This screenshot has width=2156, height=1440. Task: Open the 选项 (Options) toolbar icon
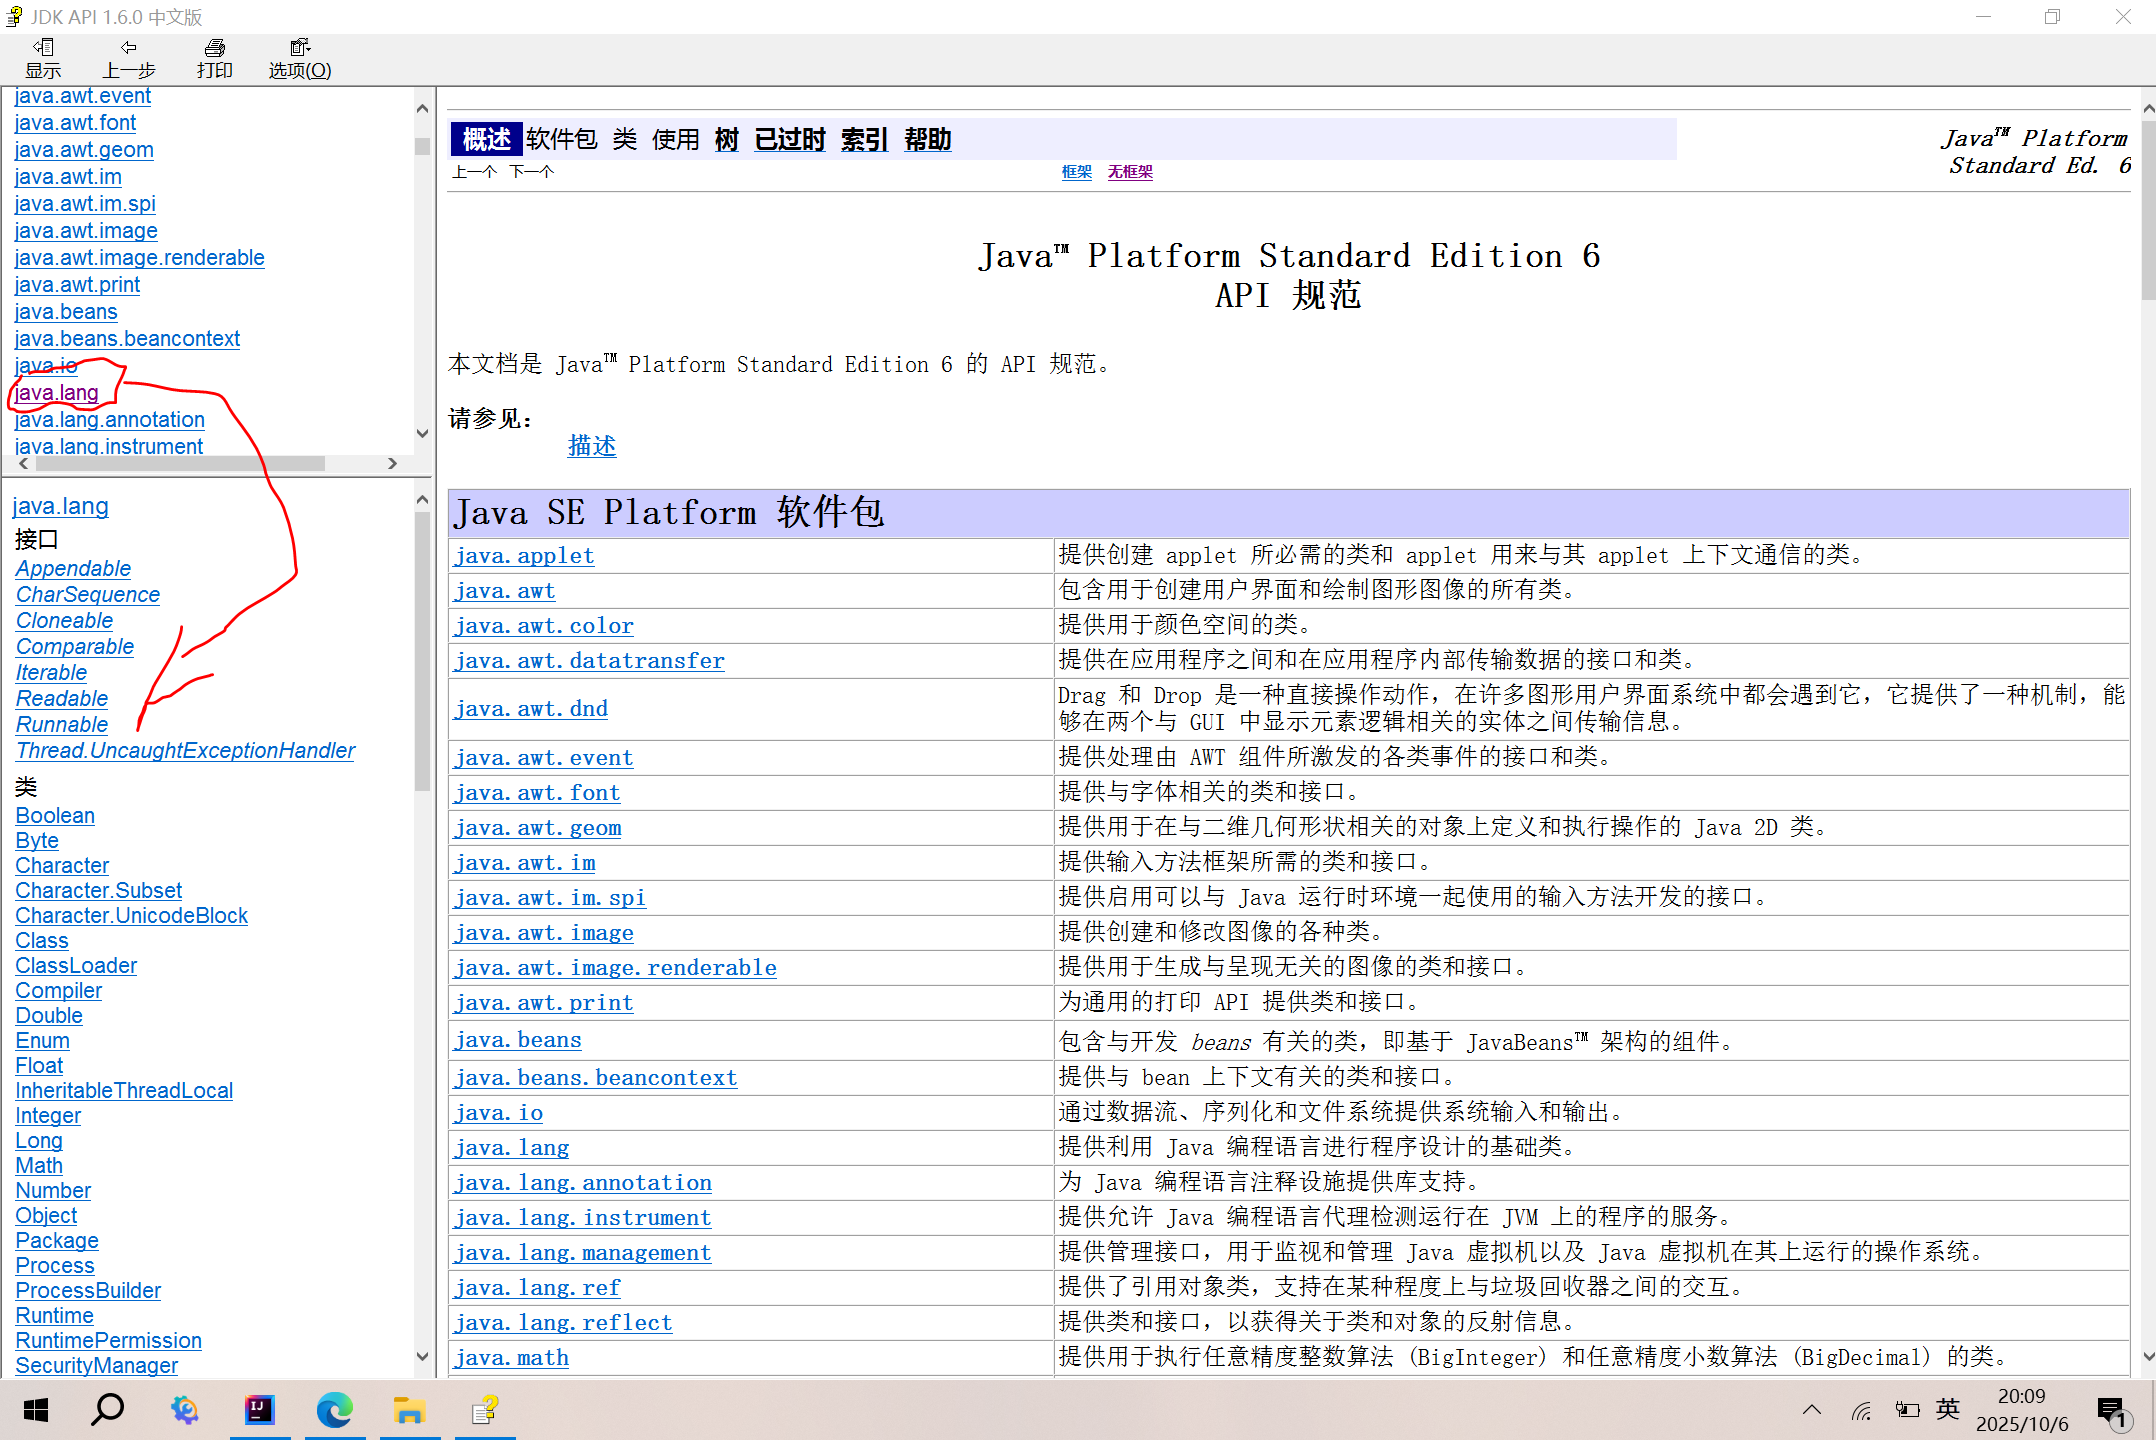299,58
